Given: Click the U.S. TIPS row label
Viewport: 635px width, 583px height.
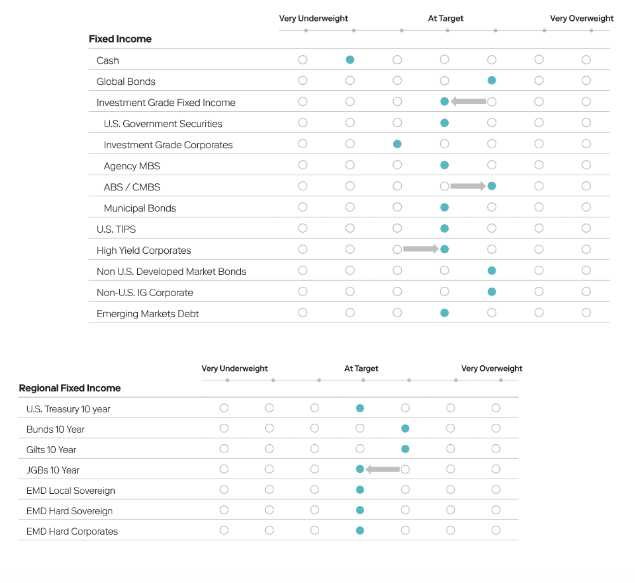Looking at the screenshot, I should pos(116,229).
